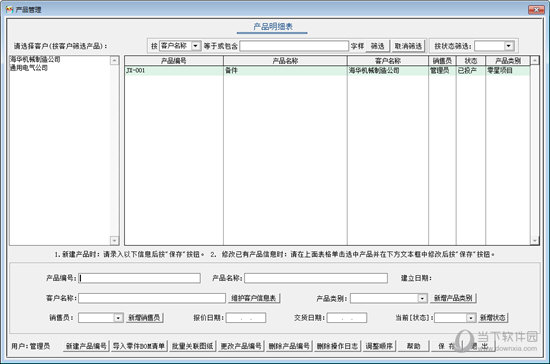Open the 产品类别 dropdown in the form
Image resolution: width=550 pixels, height=364 pixels.
[x=422, y=298]
